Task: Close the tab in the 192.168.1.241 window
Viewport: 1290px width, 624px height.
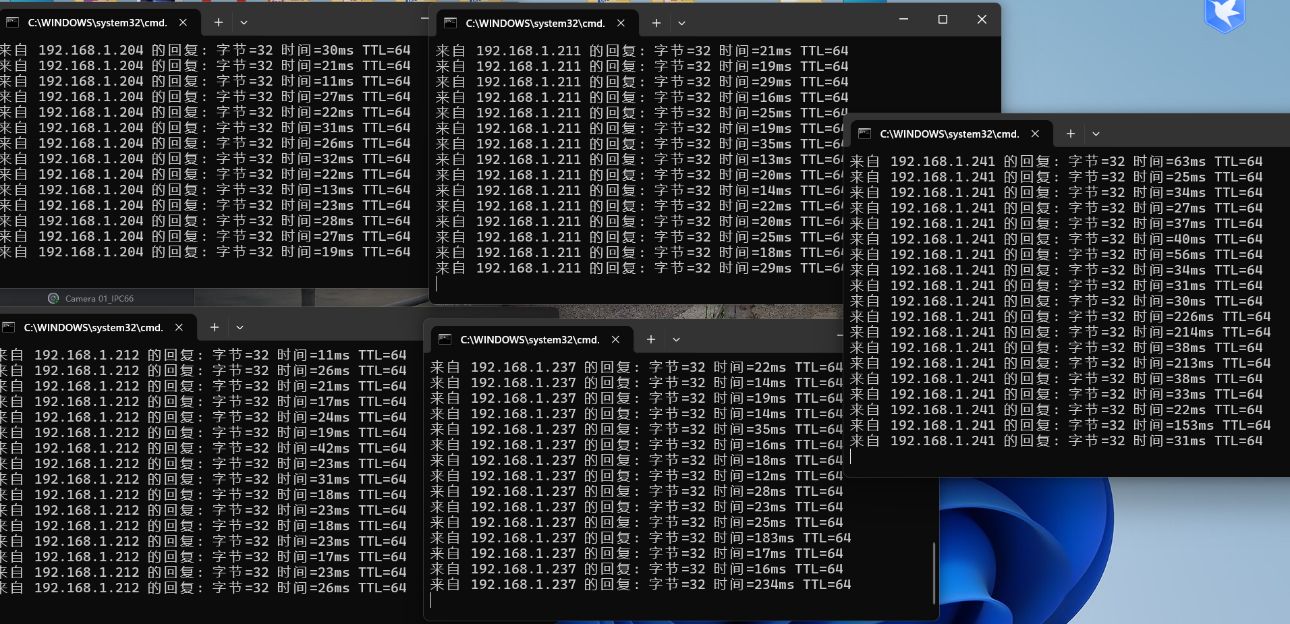Action: pos(1035,133)
